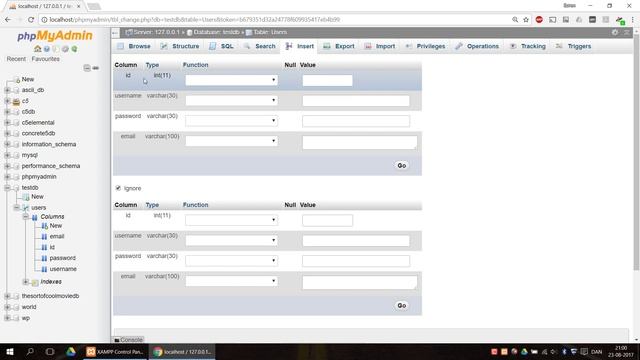Click the first username value input field
640x360 pixels.
(x=356, y=101)
